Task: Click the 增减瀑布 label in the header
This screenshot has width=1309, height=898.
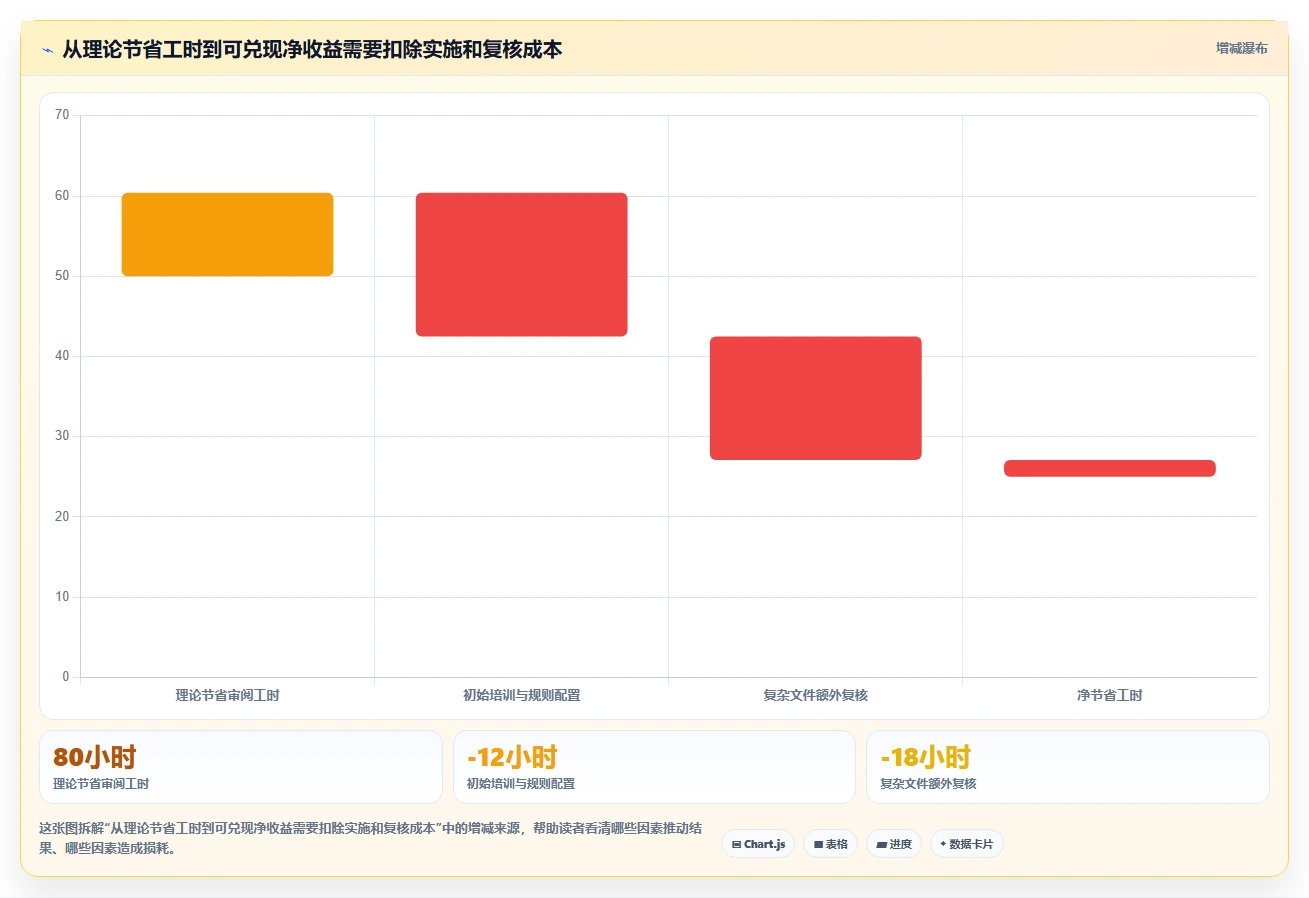Action: (x=1241, y=49)
